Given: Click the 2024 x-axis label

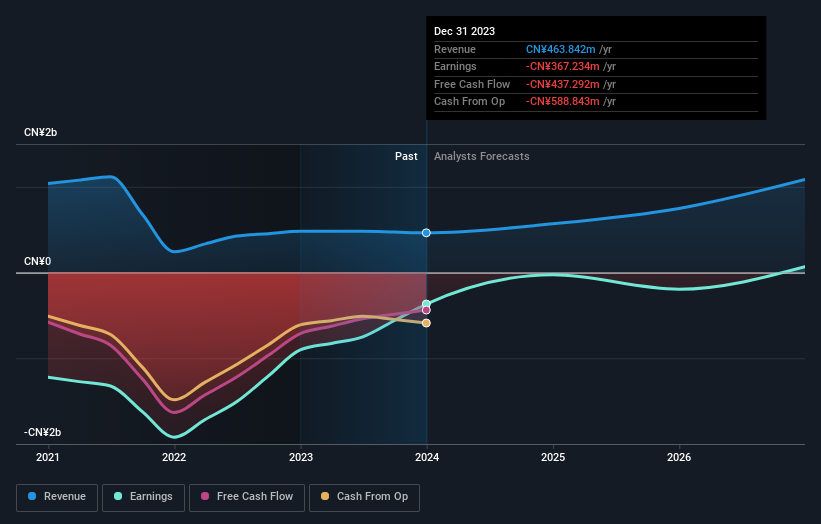Looking at the screenshot, I should 427,457.
